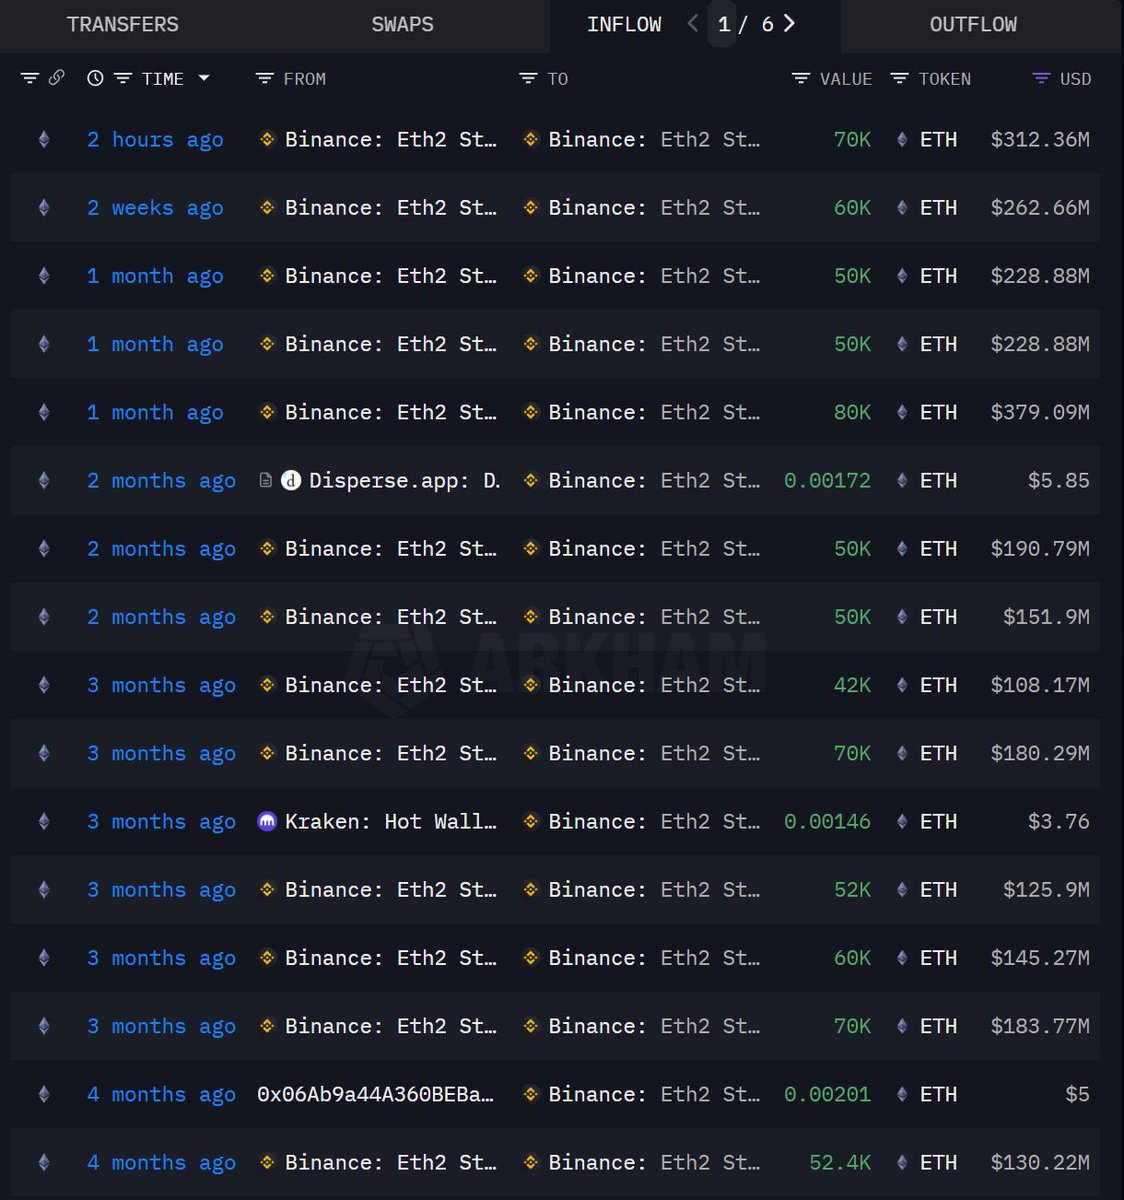Open the '2 weeks ago' transaction link

[x=155, y=208]
